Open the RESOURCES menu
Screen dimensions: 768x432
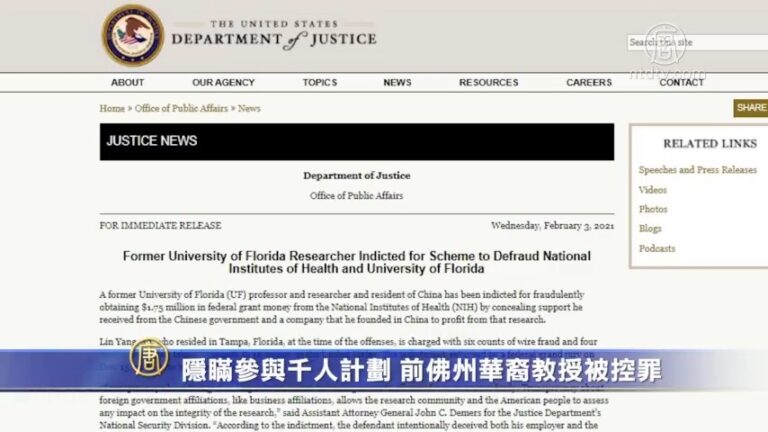[x=488, y=82]
